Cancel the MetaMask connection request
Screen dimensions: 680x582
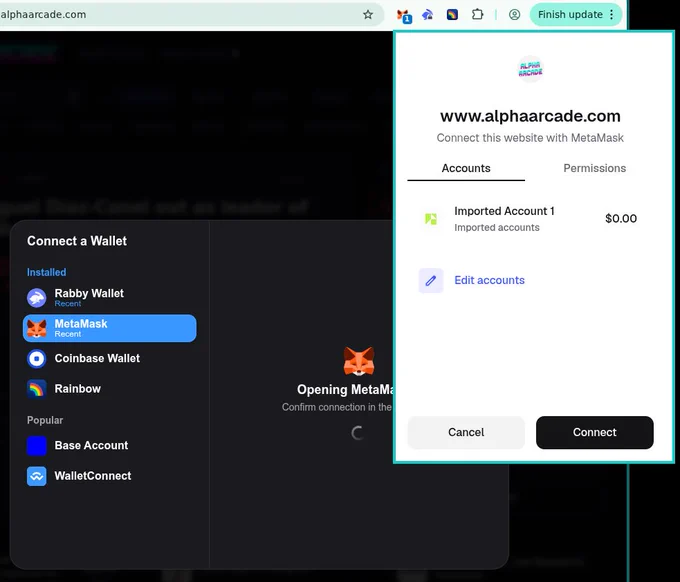(466, 432)
